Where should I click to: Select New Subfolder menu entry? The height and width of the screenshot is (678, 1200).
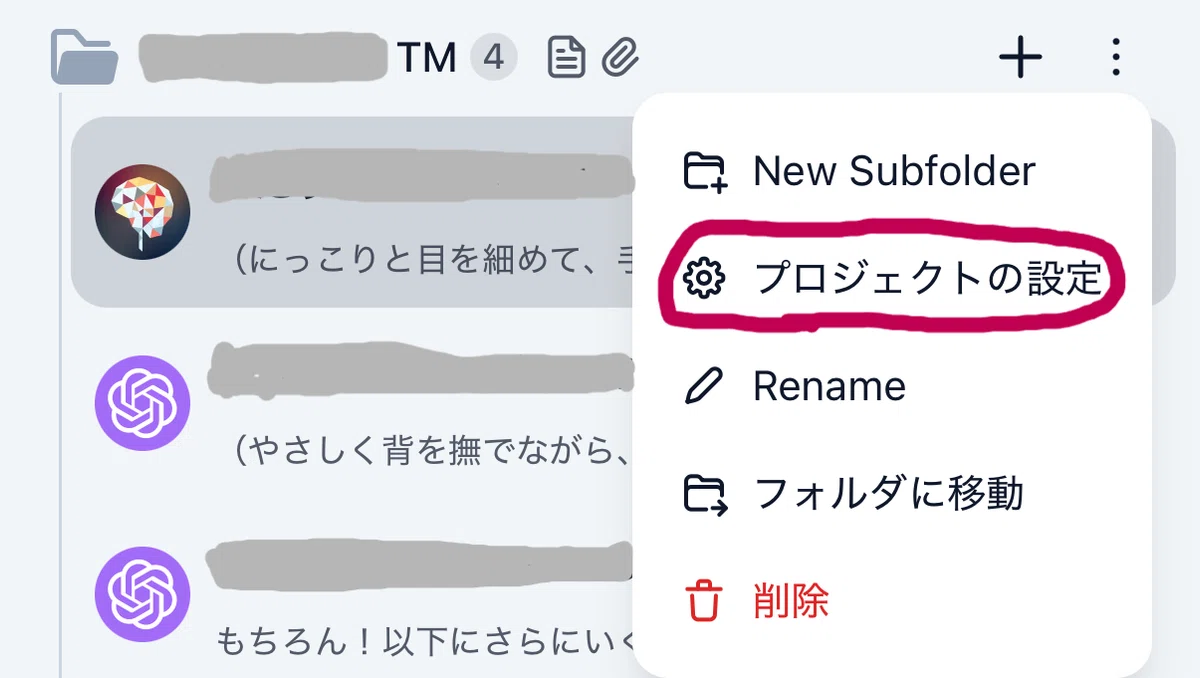(893, 172)
